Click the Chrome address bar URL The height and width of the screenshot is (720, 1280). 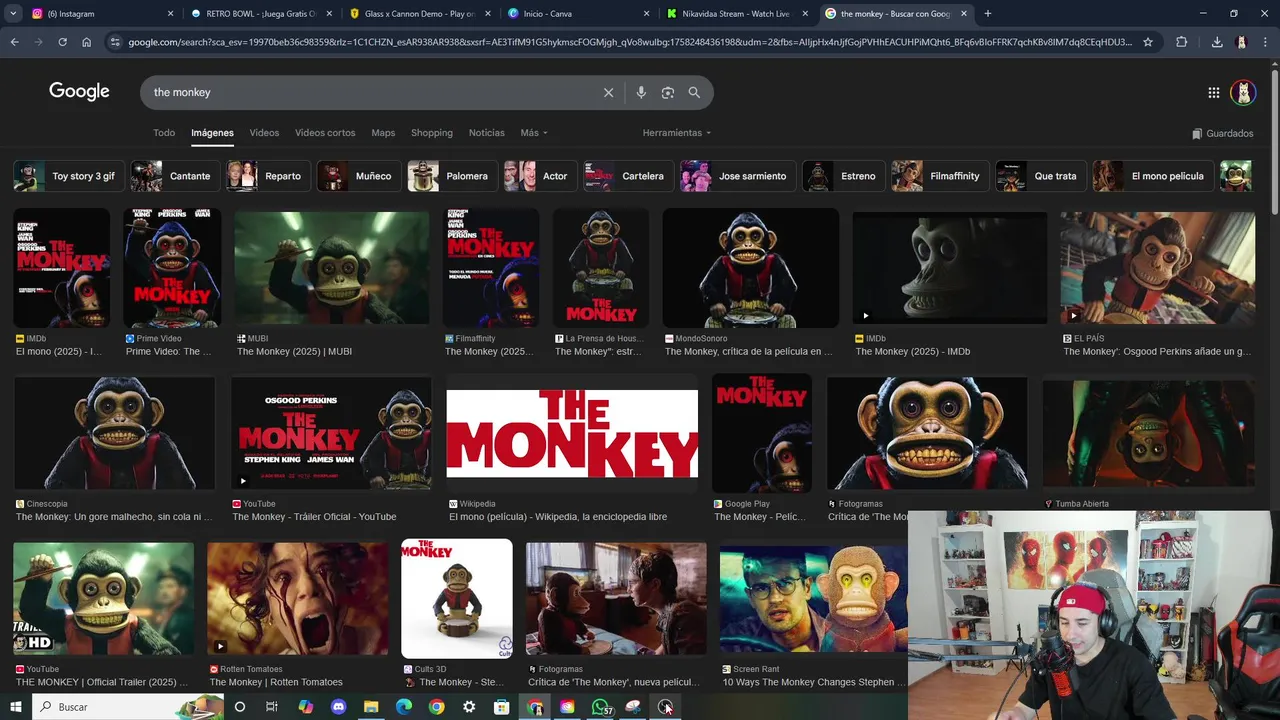pos(630,42)
